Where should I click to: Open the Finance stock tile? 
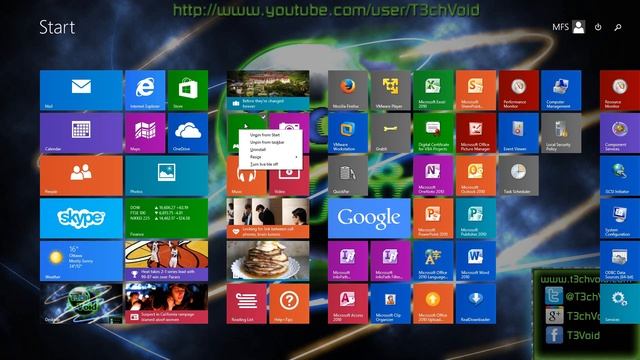pyautogui.click(x=167, y=218)
